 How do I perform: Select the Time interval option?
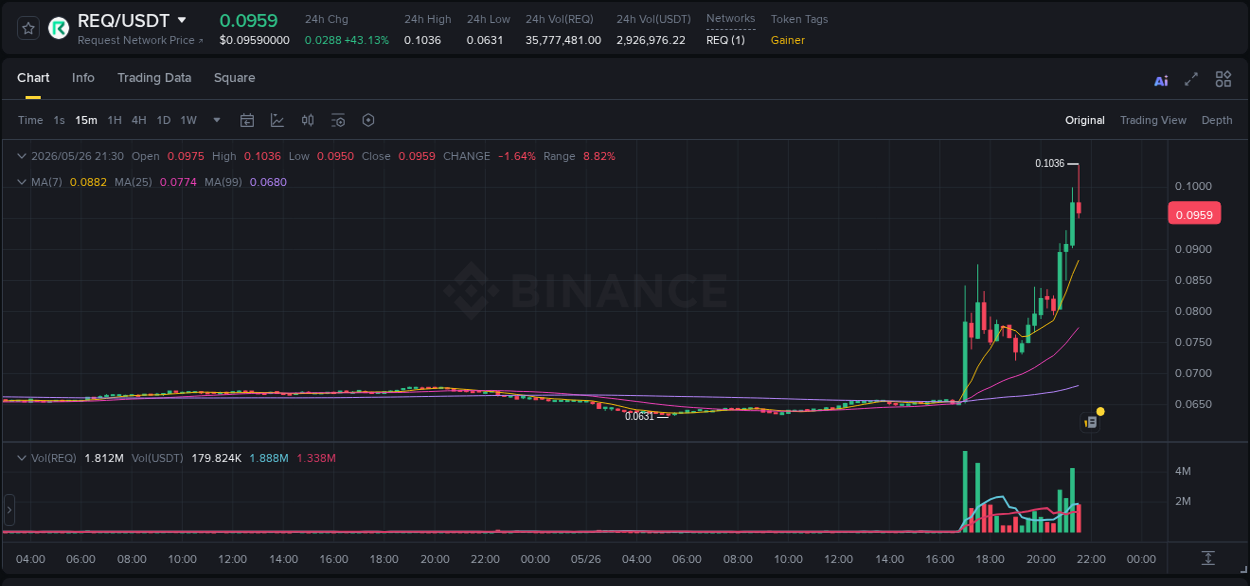pyautogui.click(x=31, y=120)
